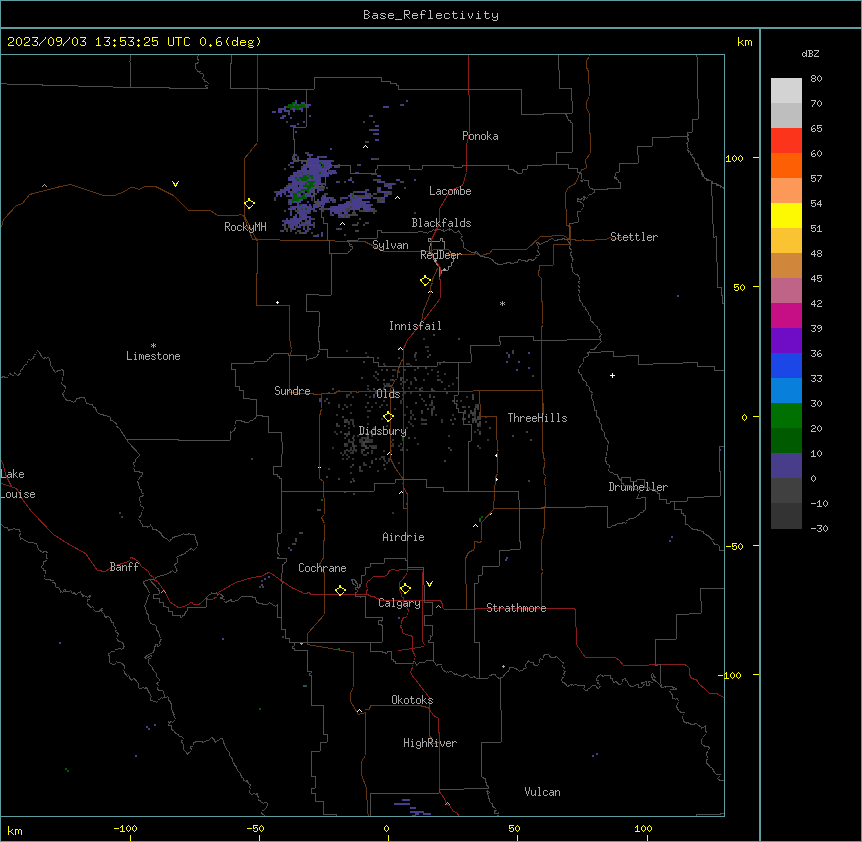
Task: Click the asterisk marker above Limestone label
Action: pos(153,346)
